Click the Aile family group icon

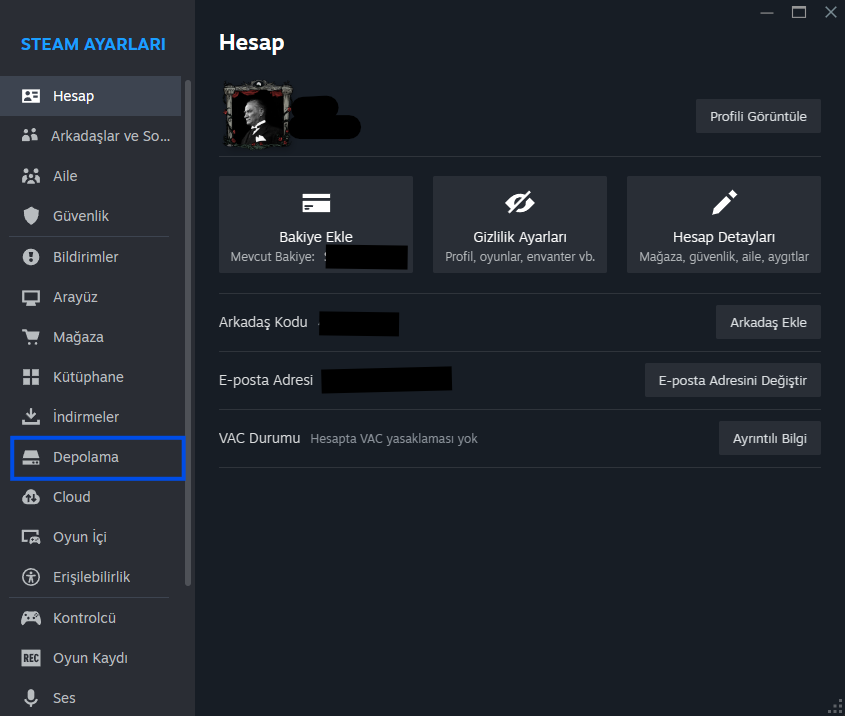click(x=31, y=176)
